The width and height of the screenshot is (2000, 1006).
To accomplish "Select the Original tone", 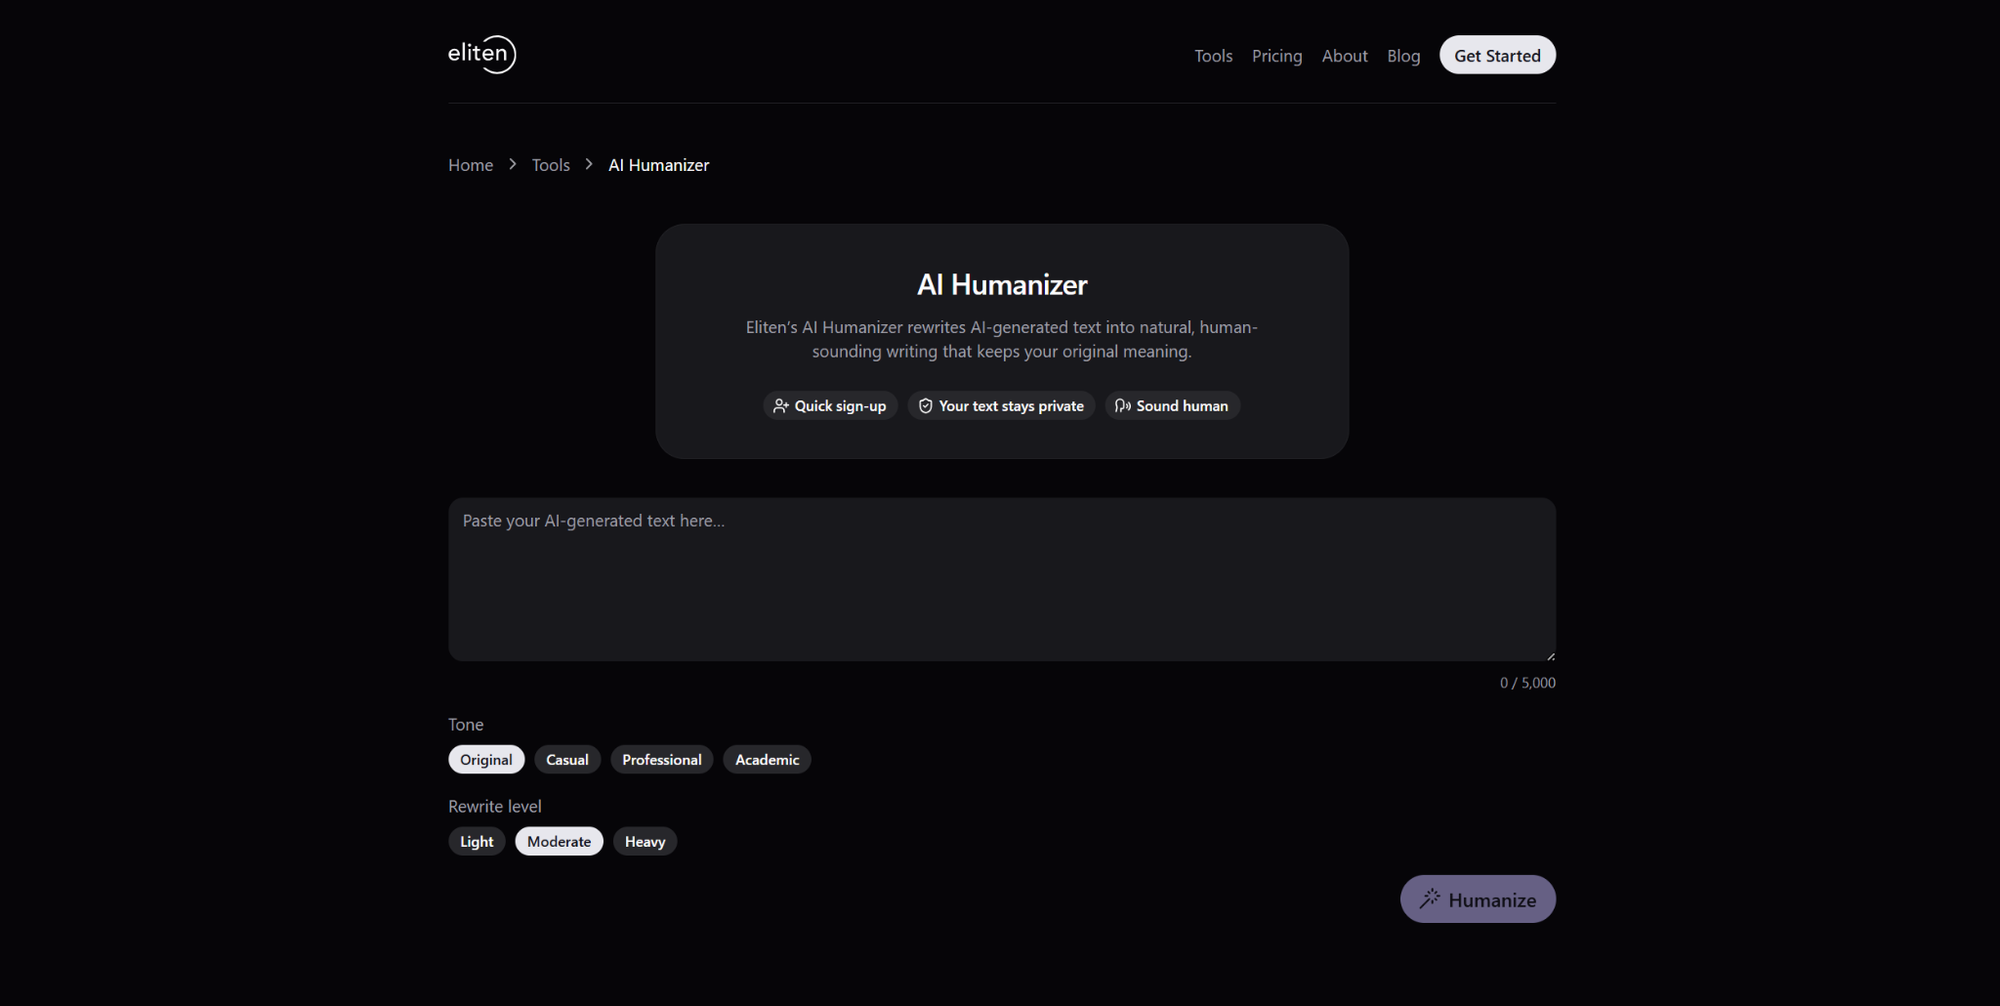I will (x=486, y=760).
